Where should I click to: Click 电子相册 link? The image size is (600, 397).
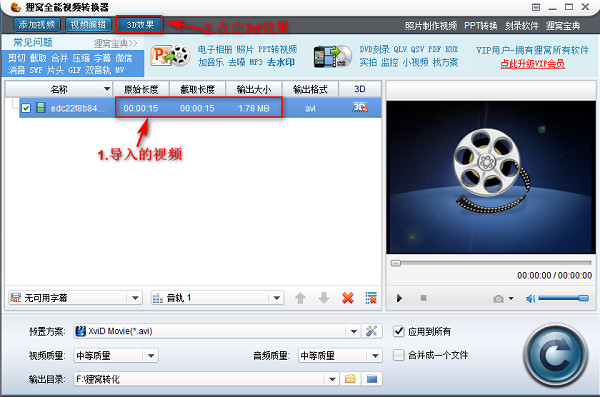[x=215, y=49]
